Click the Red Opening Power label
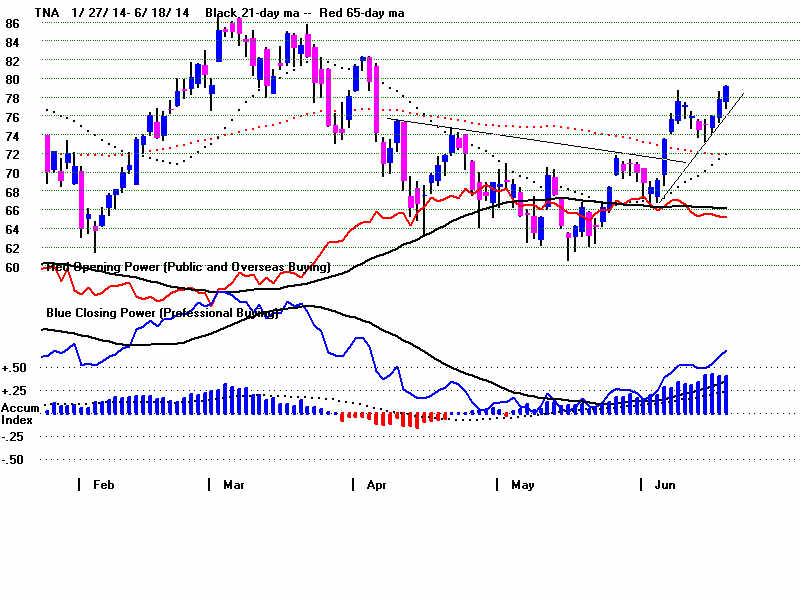The image size is (800, 600). tap(188, 267)
